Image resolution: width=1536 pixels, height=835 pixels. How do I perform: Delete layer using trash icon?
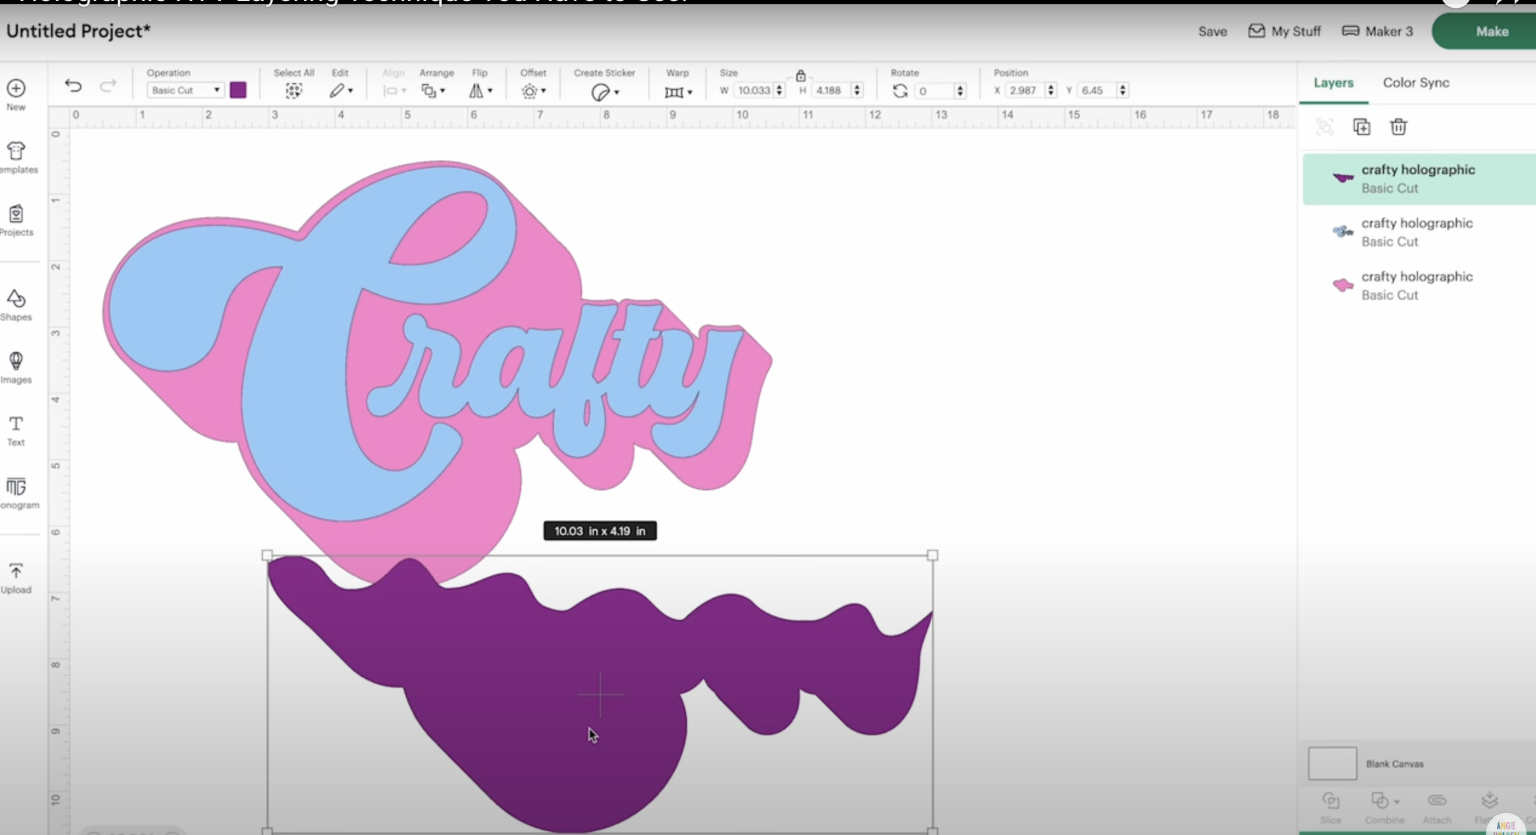pyautogui.click(x=1398, y=127)
